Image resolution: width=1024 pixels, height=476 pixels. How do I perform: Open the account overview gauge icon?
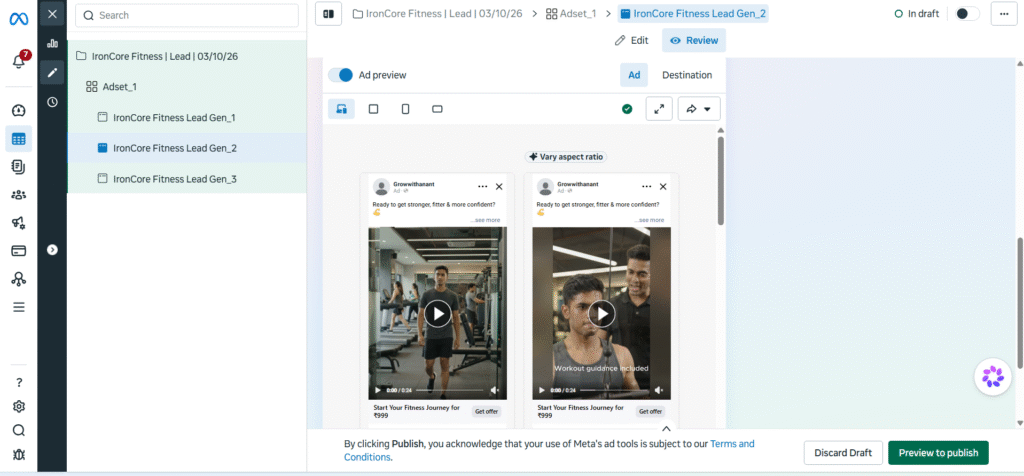click(19, 110)
